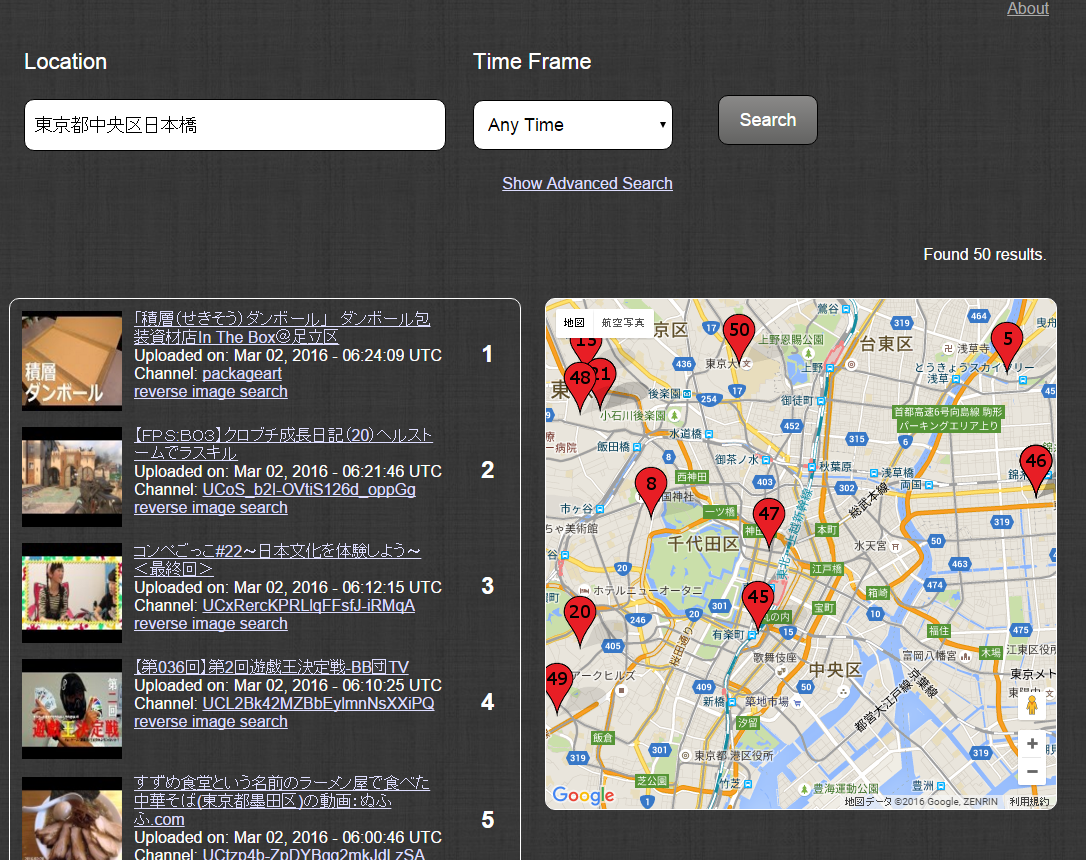Click the 台東区 label on map
This screenshot has width=1086, height=860.
(x=887, y=343)
